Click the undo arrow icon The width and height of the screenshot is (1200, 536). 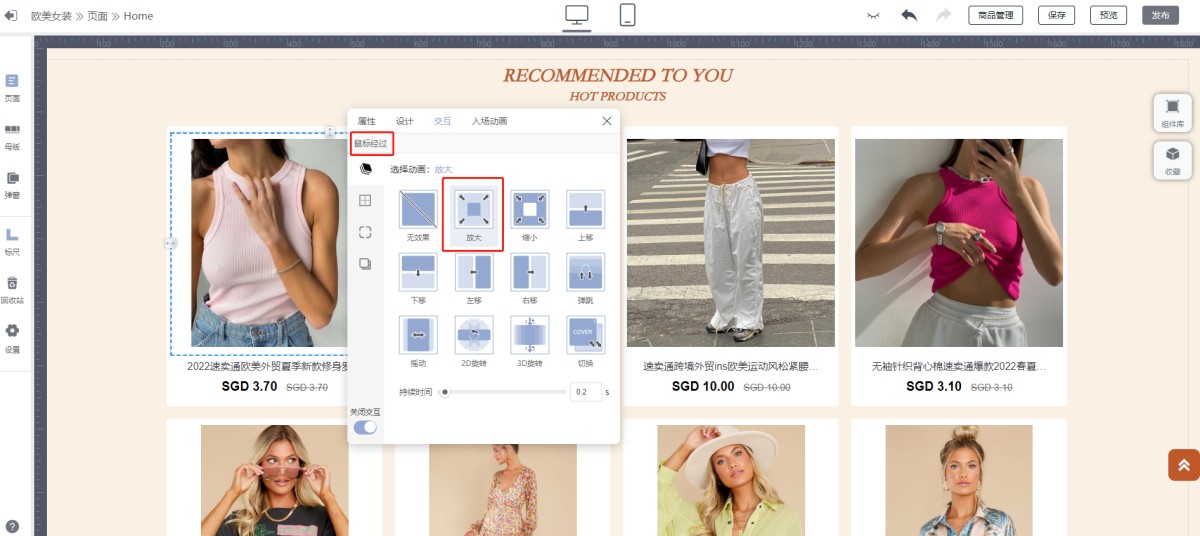[x=908, y=15]
